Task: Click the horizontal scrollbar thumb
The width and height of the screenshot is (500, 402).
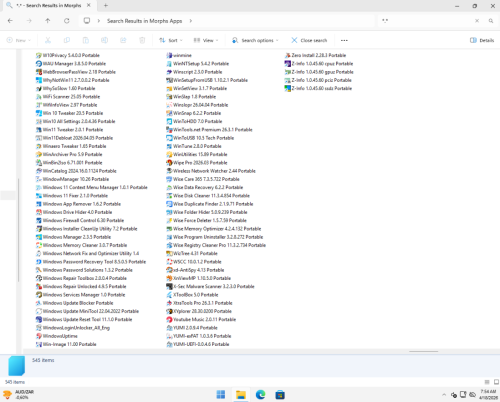Action: [423, 351]
